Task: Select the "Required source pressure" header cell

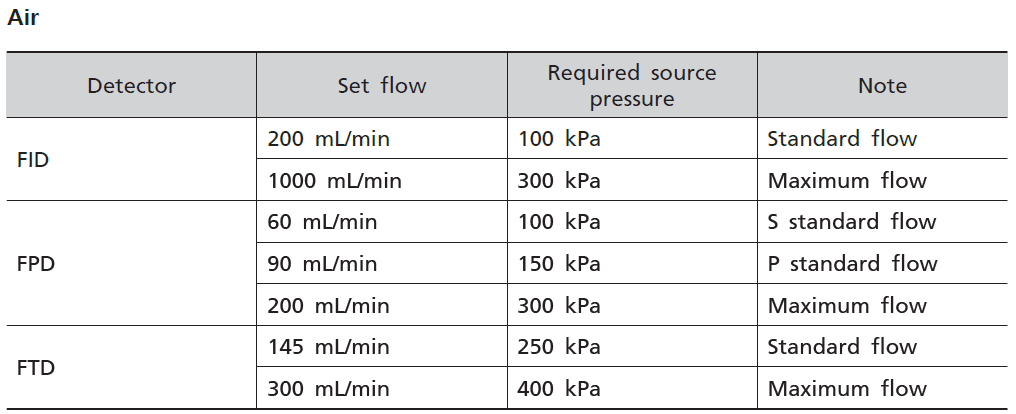Action: (632, 86)
